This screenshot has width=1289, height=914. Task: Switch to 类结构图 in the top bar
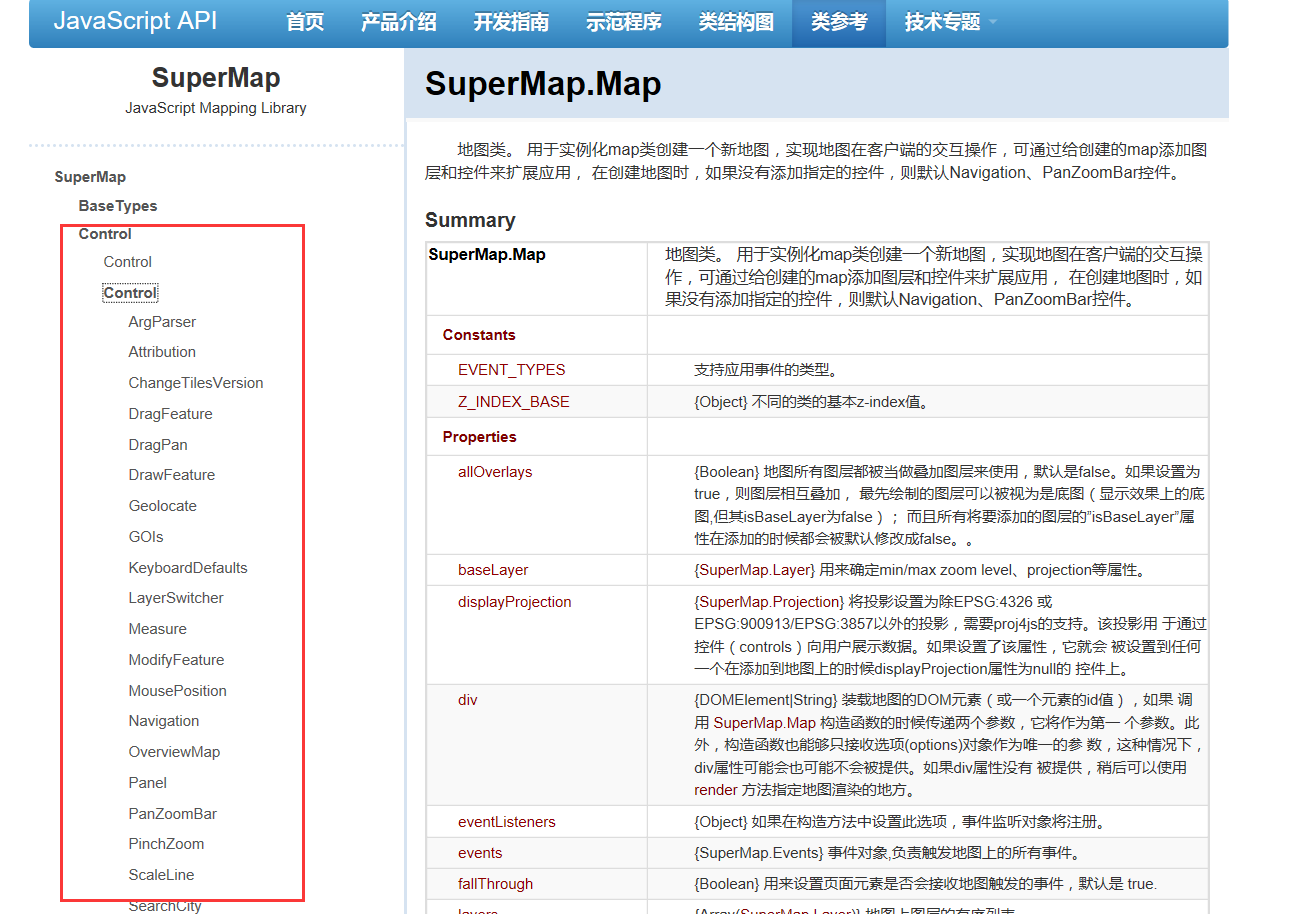(736, 21)
